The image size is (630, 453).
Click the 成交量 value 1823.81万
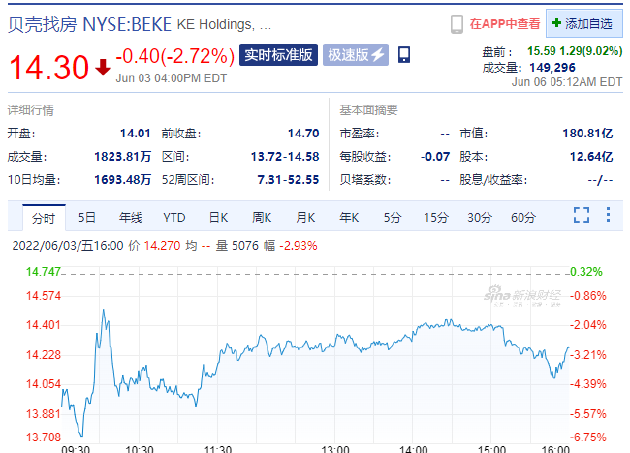pyautogui.click(x=123, y=156)
